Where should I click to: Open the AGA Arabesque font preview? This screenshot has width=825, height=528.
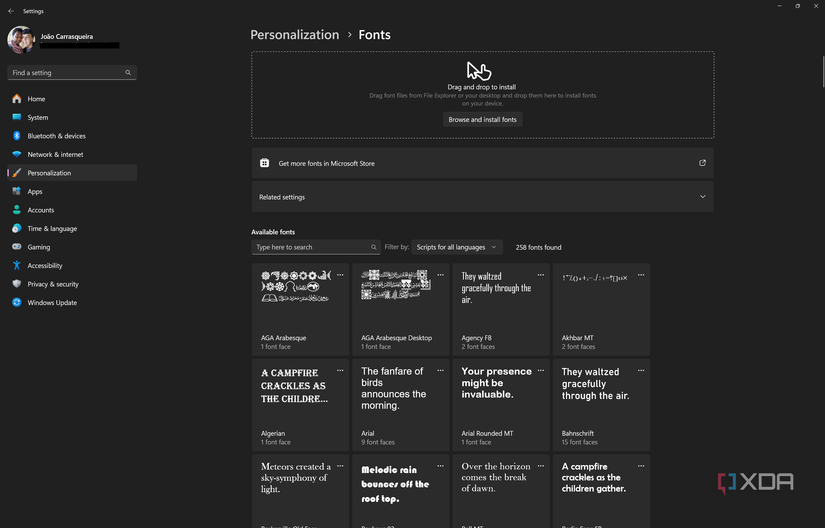(300, 310)
